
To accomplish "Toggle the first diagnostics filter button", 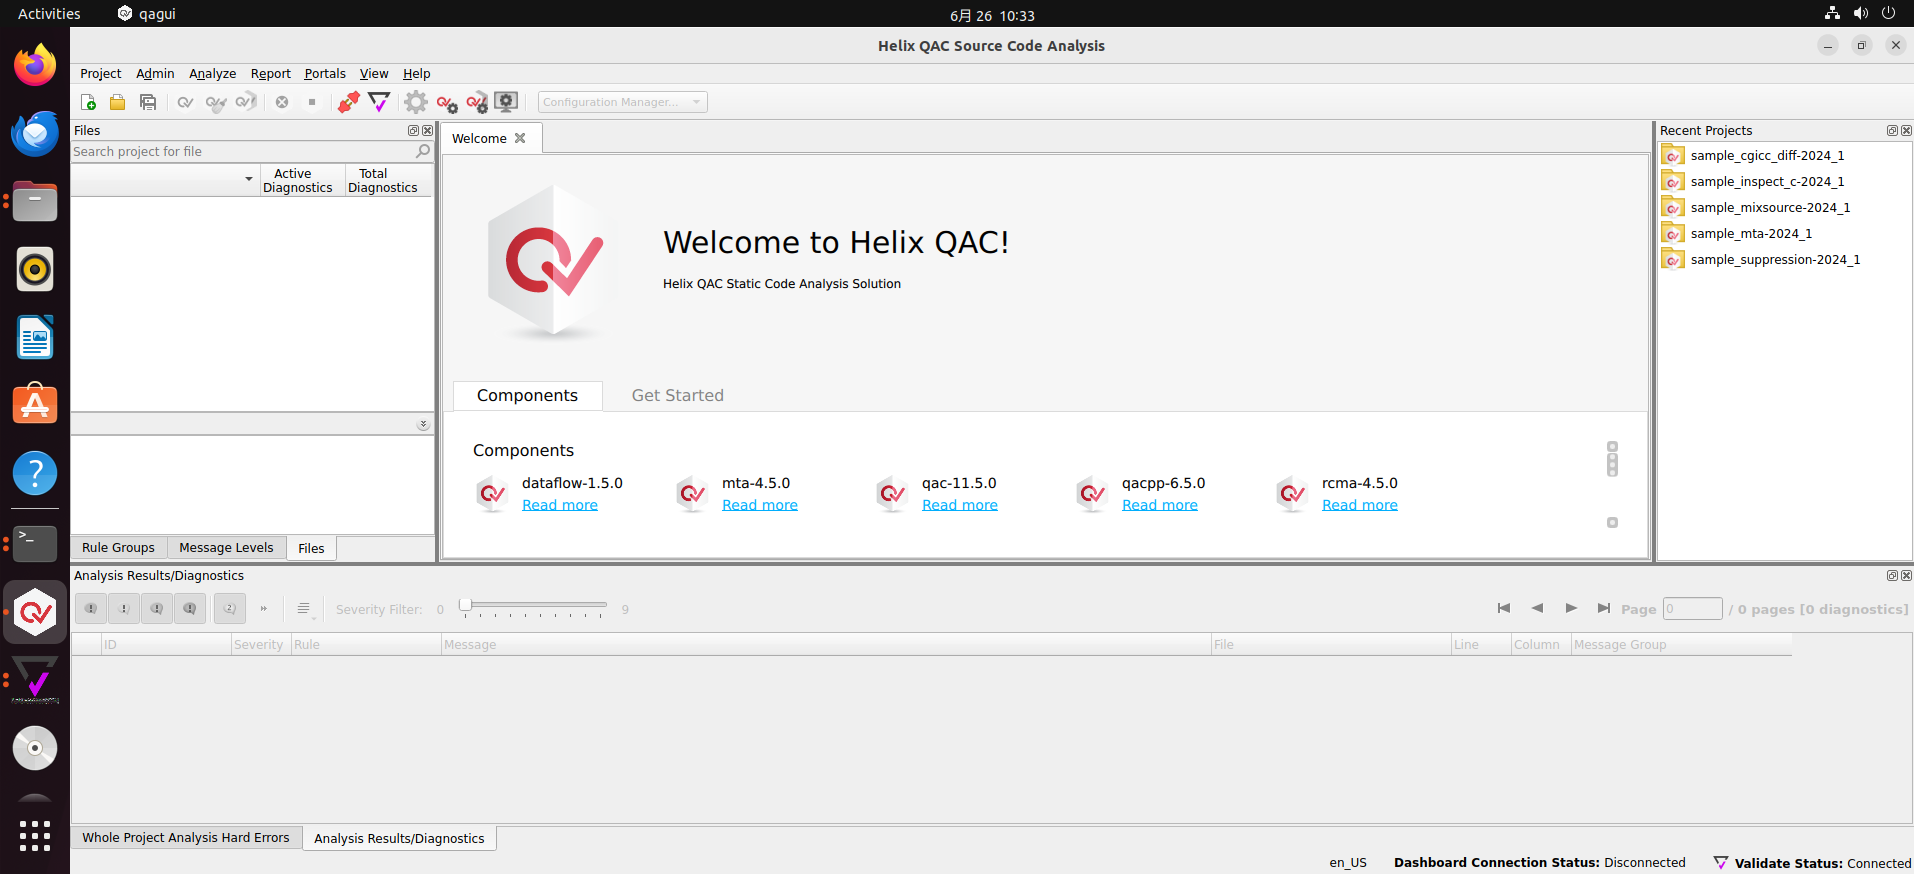I will pyautogui.click(x=91, y=609).
